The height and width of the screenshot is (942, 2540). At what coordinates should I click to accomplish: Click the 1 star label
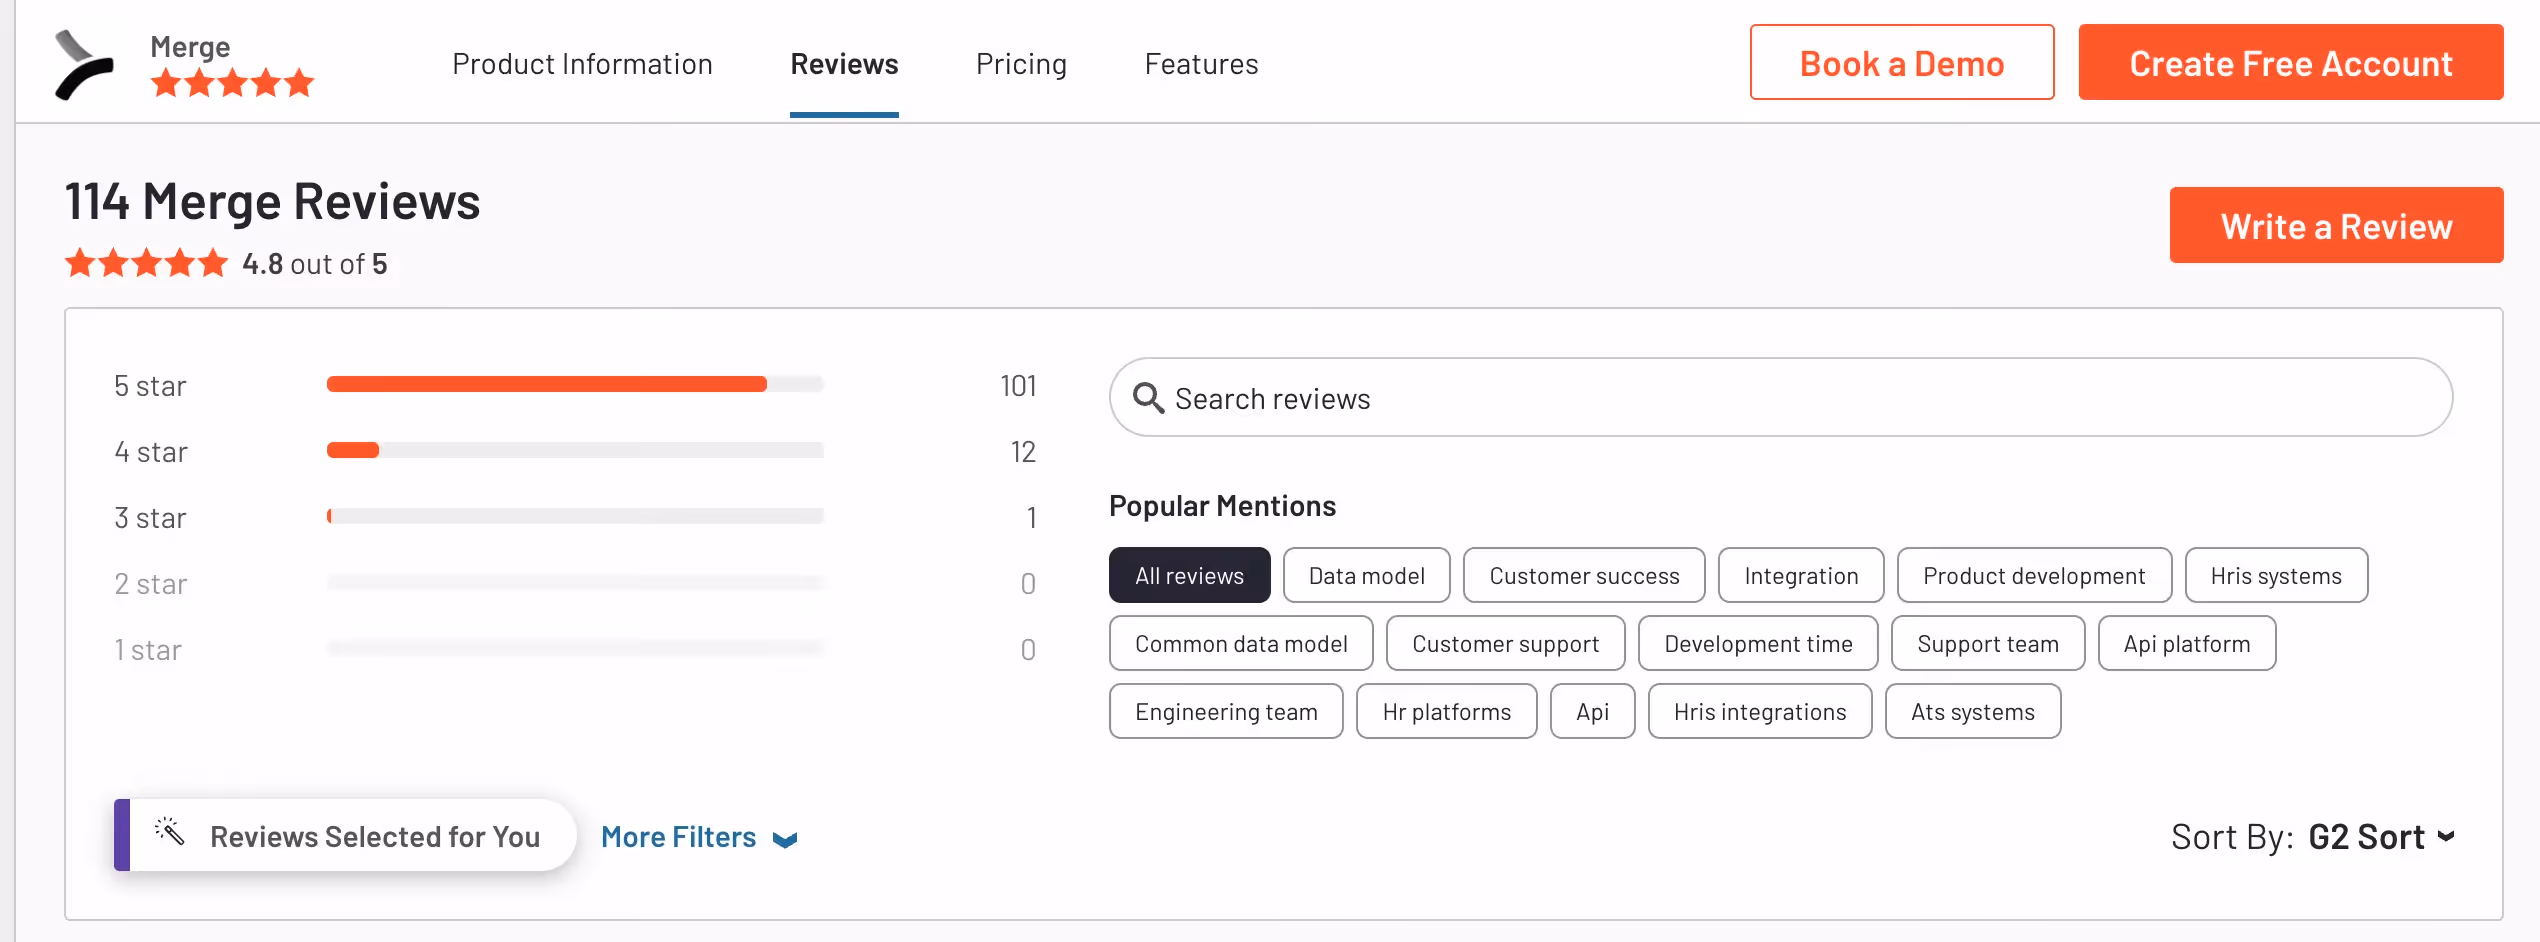(148, 650)
